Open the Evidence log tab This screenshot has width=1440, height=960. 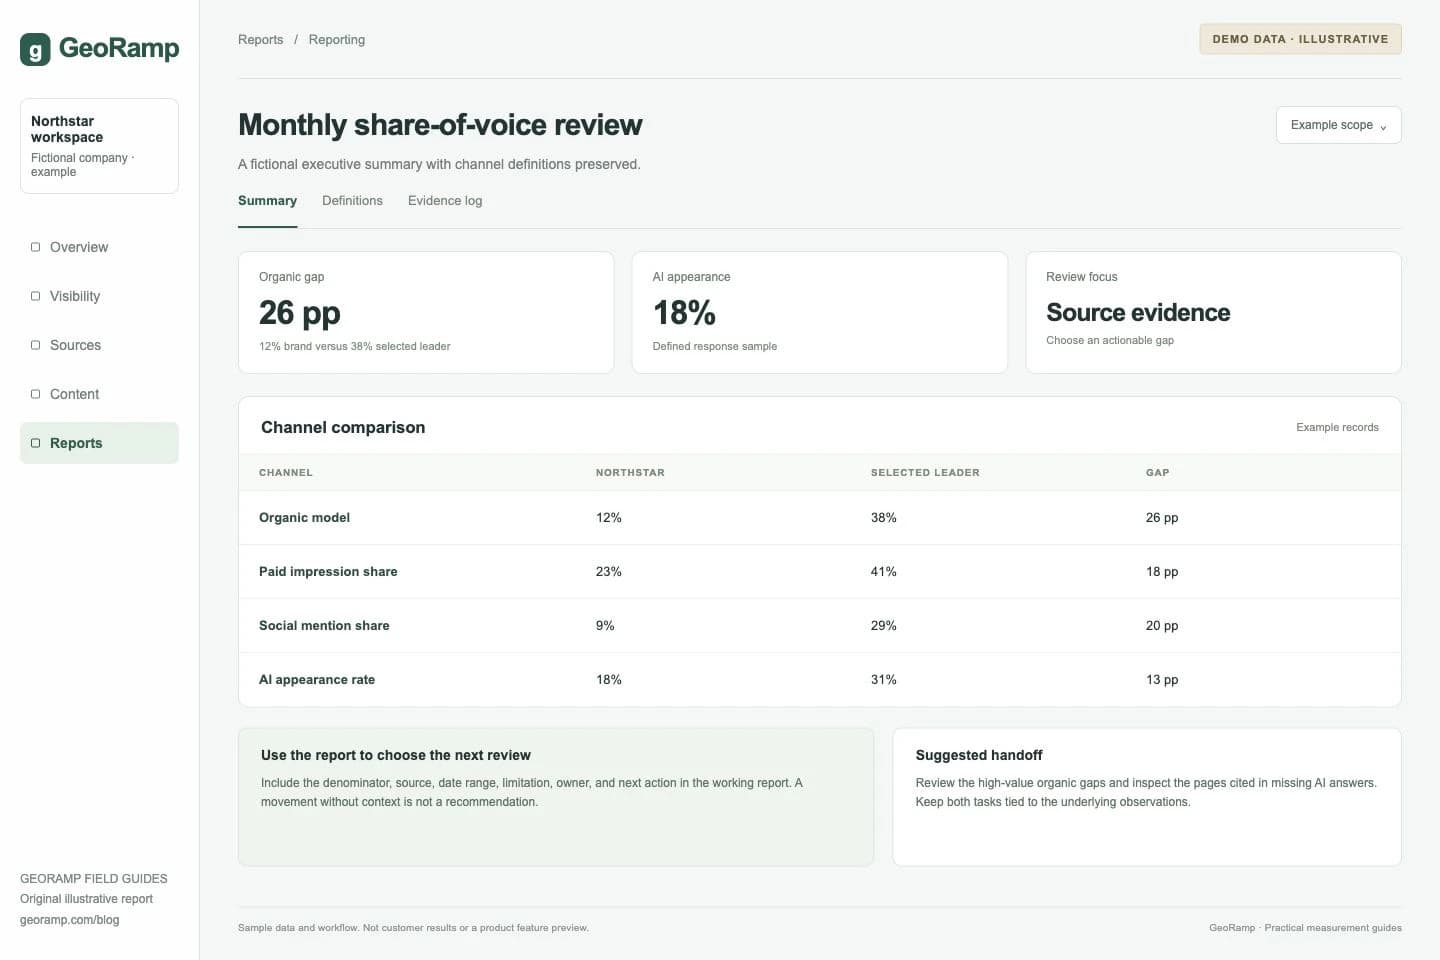pyautogui.click(x=445, y=201)
